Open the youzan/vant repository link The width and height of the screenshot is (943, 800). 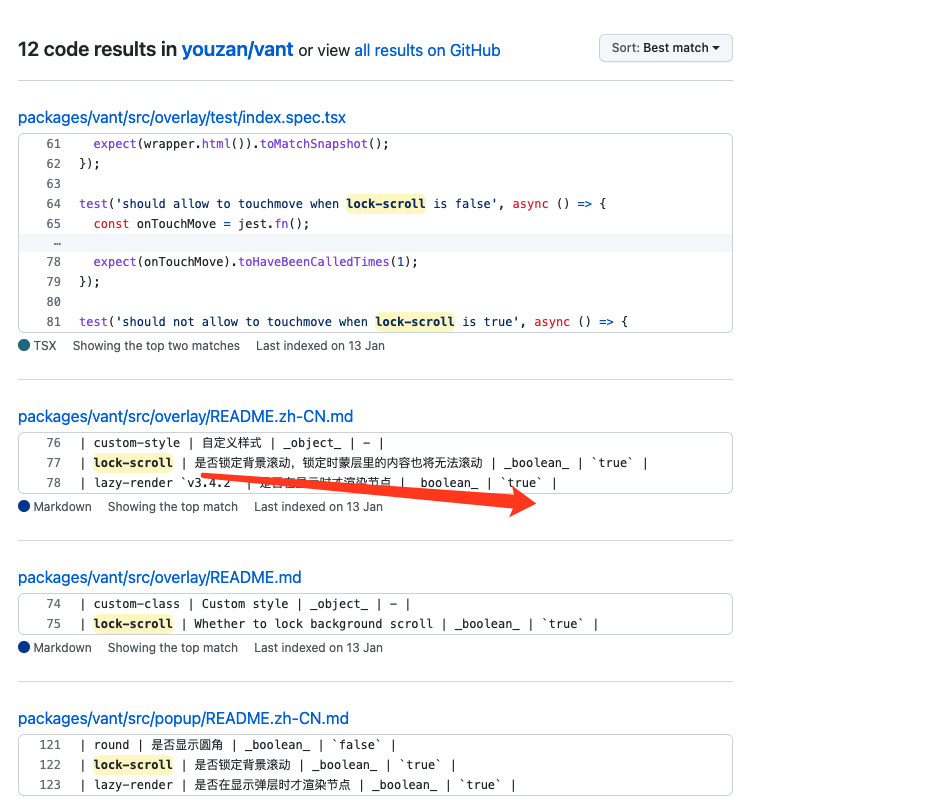(x=237, y=50)
